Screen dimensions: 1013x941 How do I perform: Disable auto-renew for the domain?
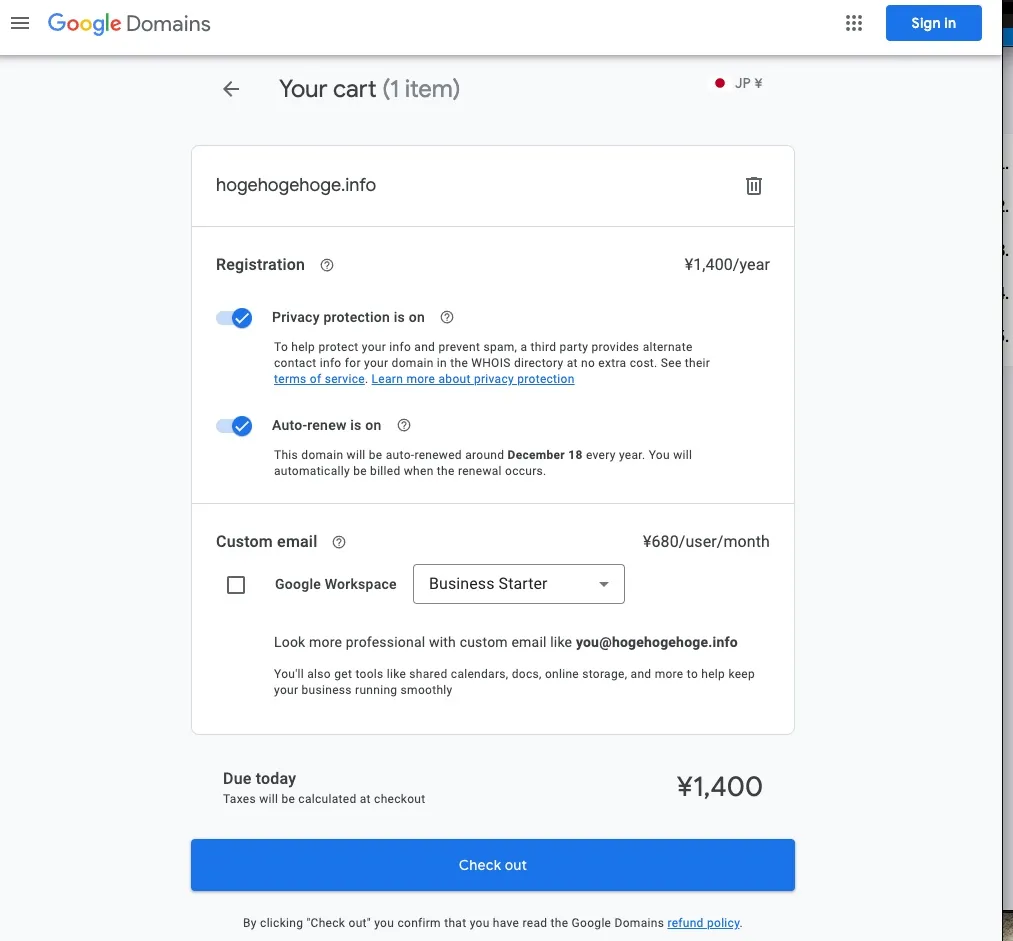[x=234, y=425]
